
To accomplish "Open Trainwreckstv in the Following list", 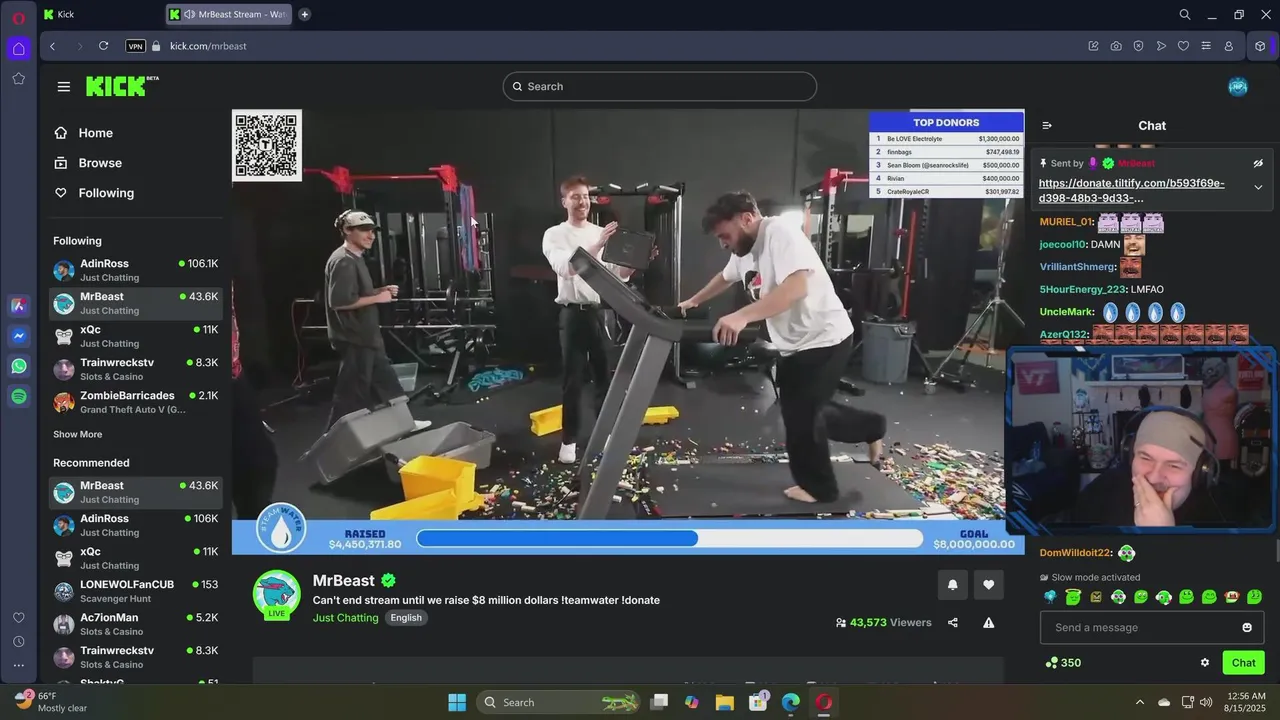I will [x=135, y=369].
